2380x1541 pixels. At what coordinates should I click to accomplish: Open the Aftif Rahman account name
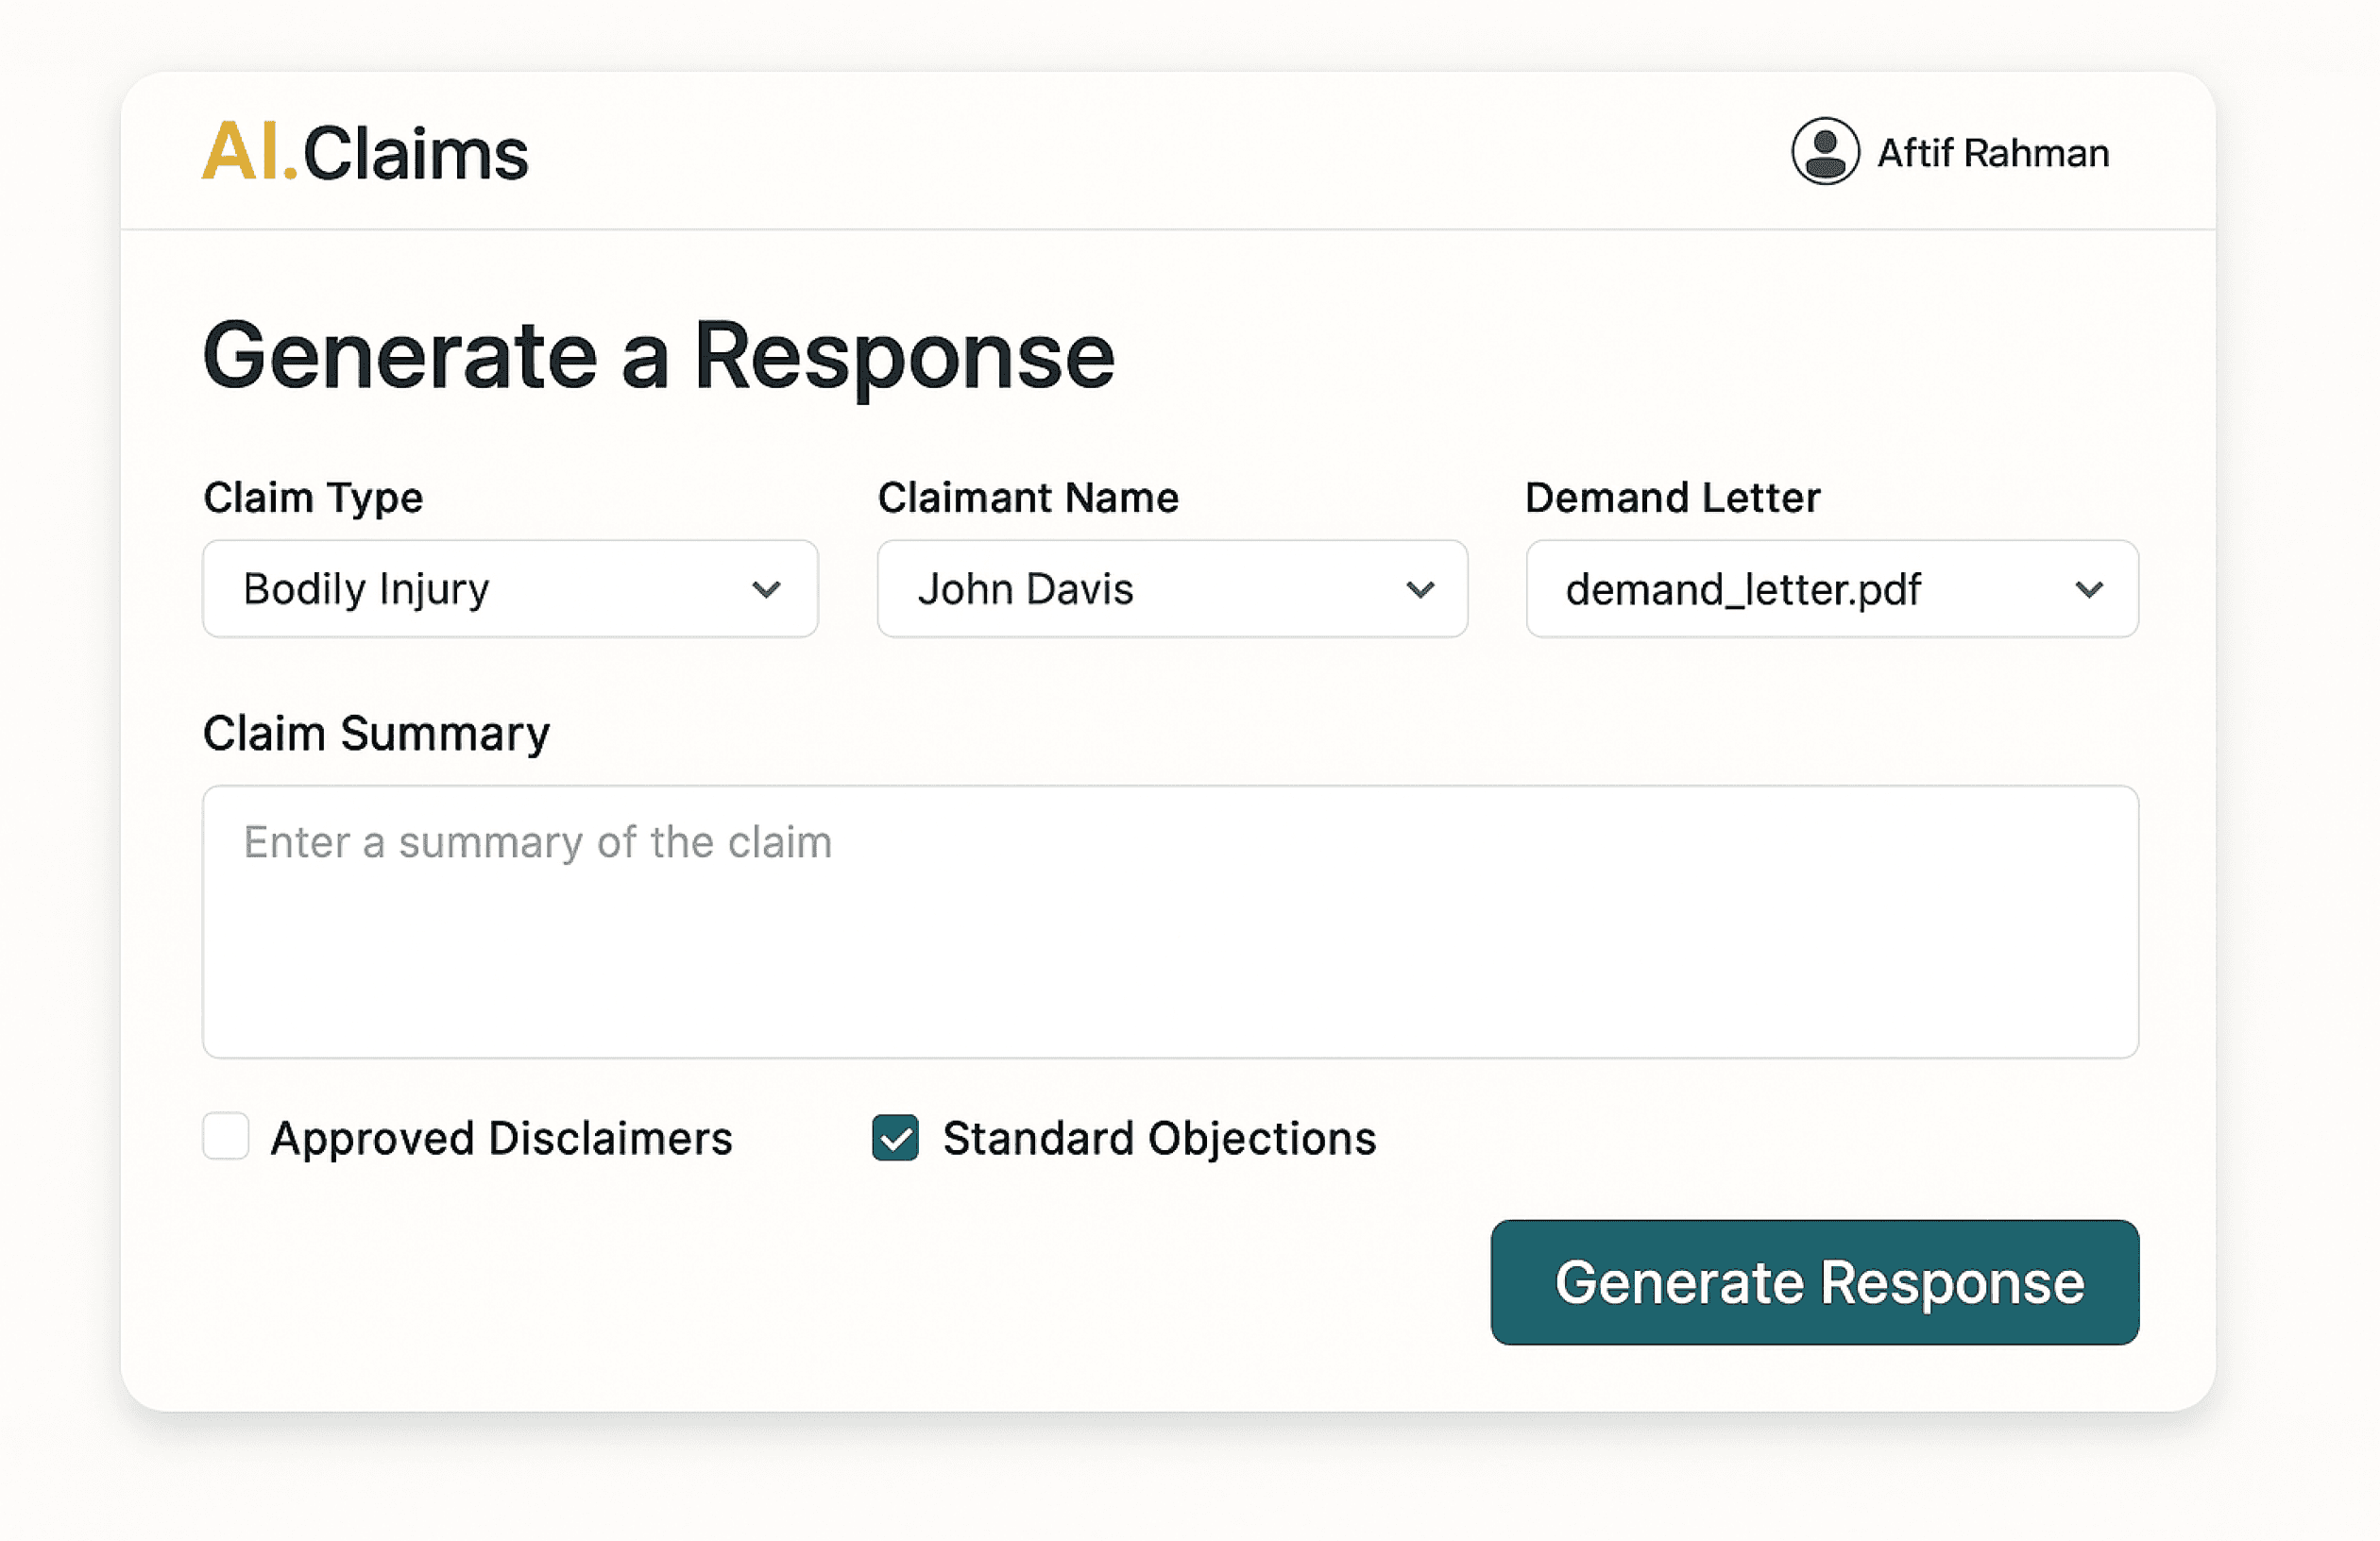1992,153
